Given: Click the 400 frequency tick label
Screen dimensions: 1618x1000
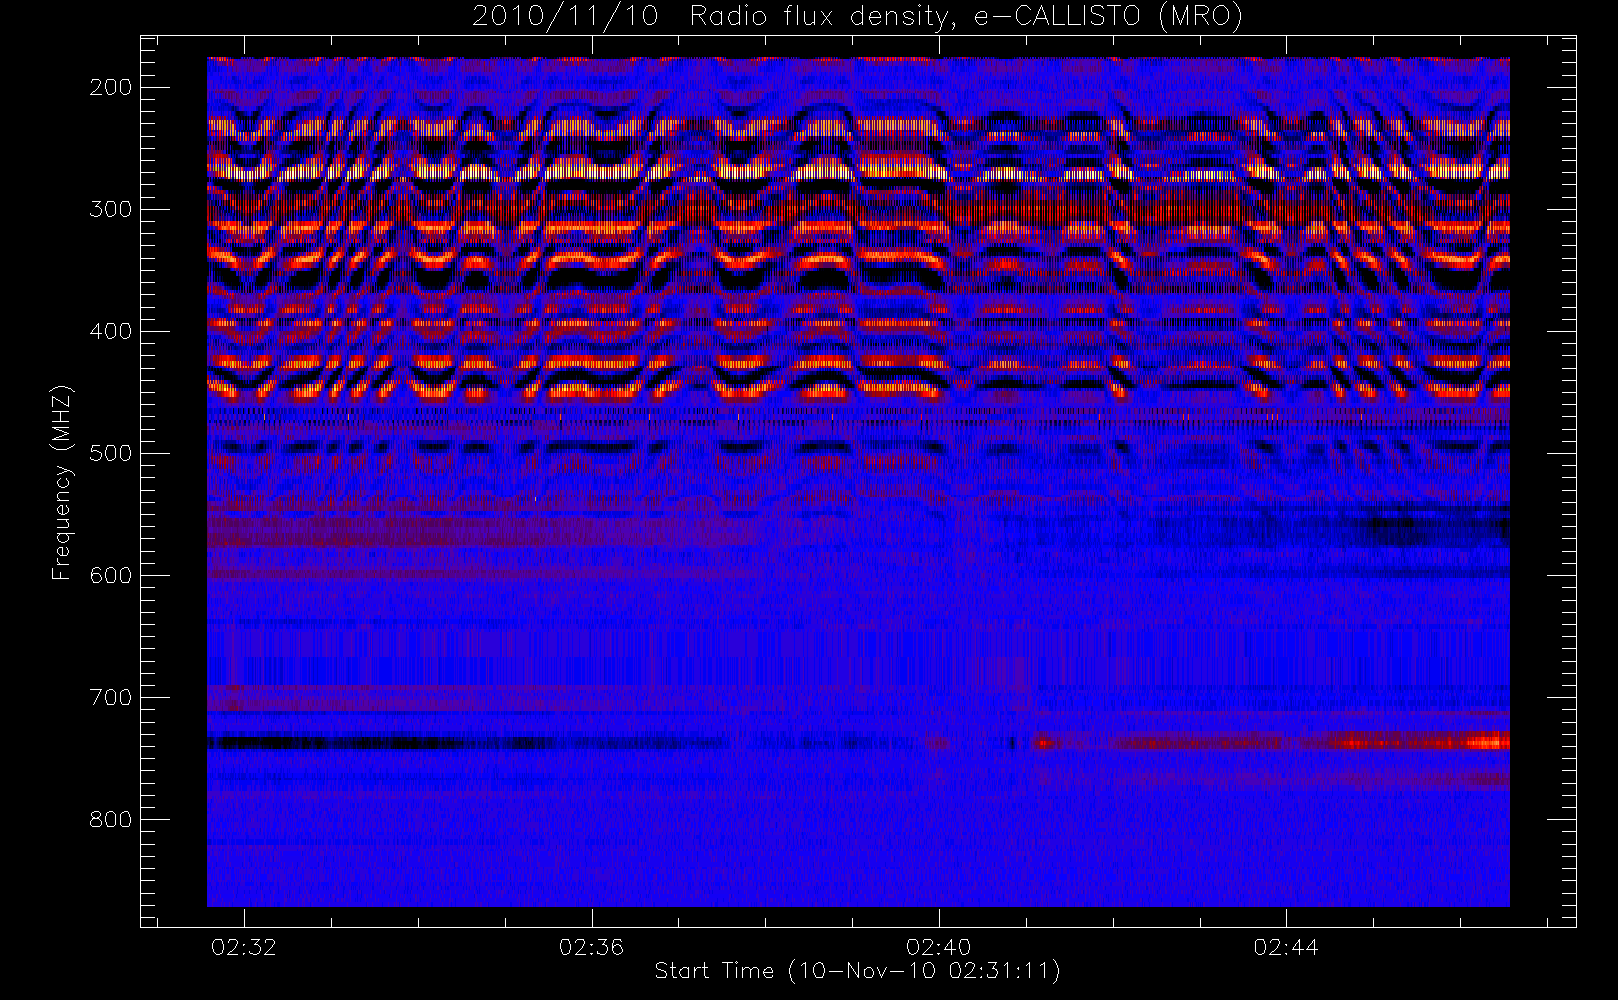Looking at the screenshot, I should pos(111,331).
